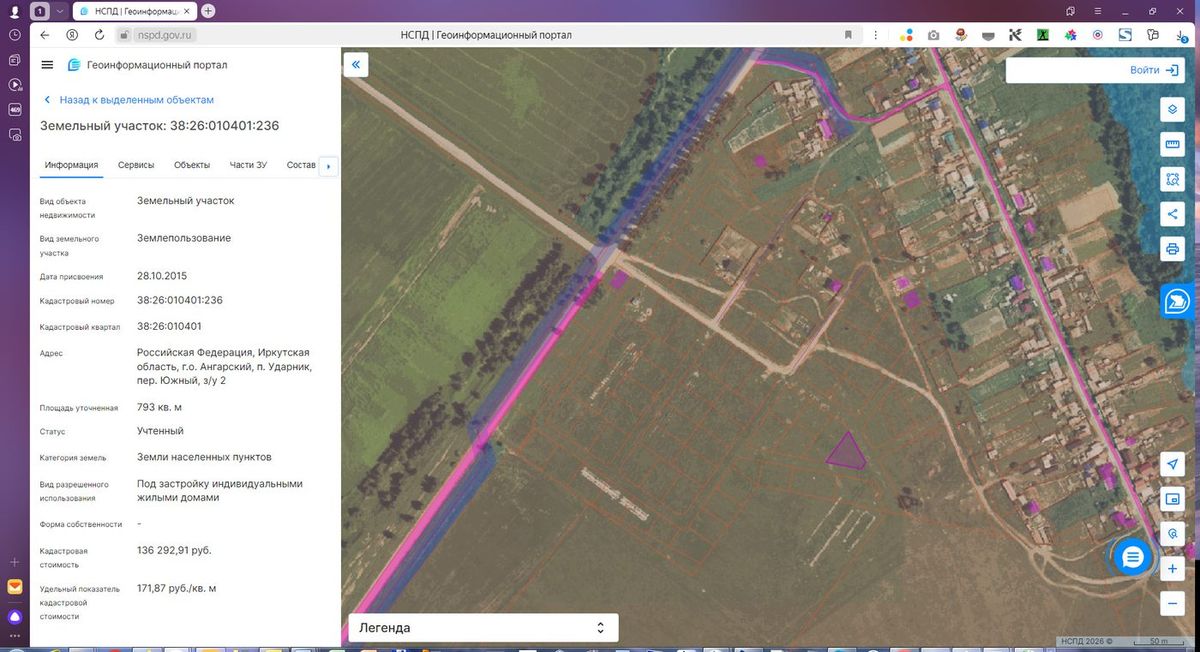
Task: Locate my position with the navigation arrow
Action: point(1173,464)
